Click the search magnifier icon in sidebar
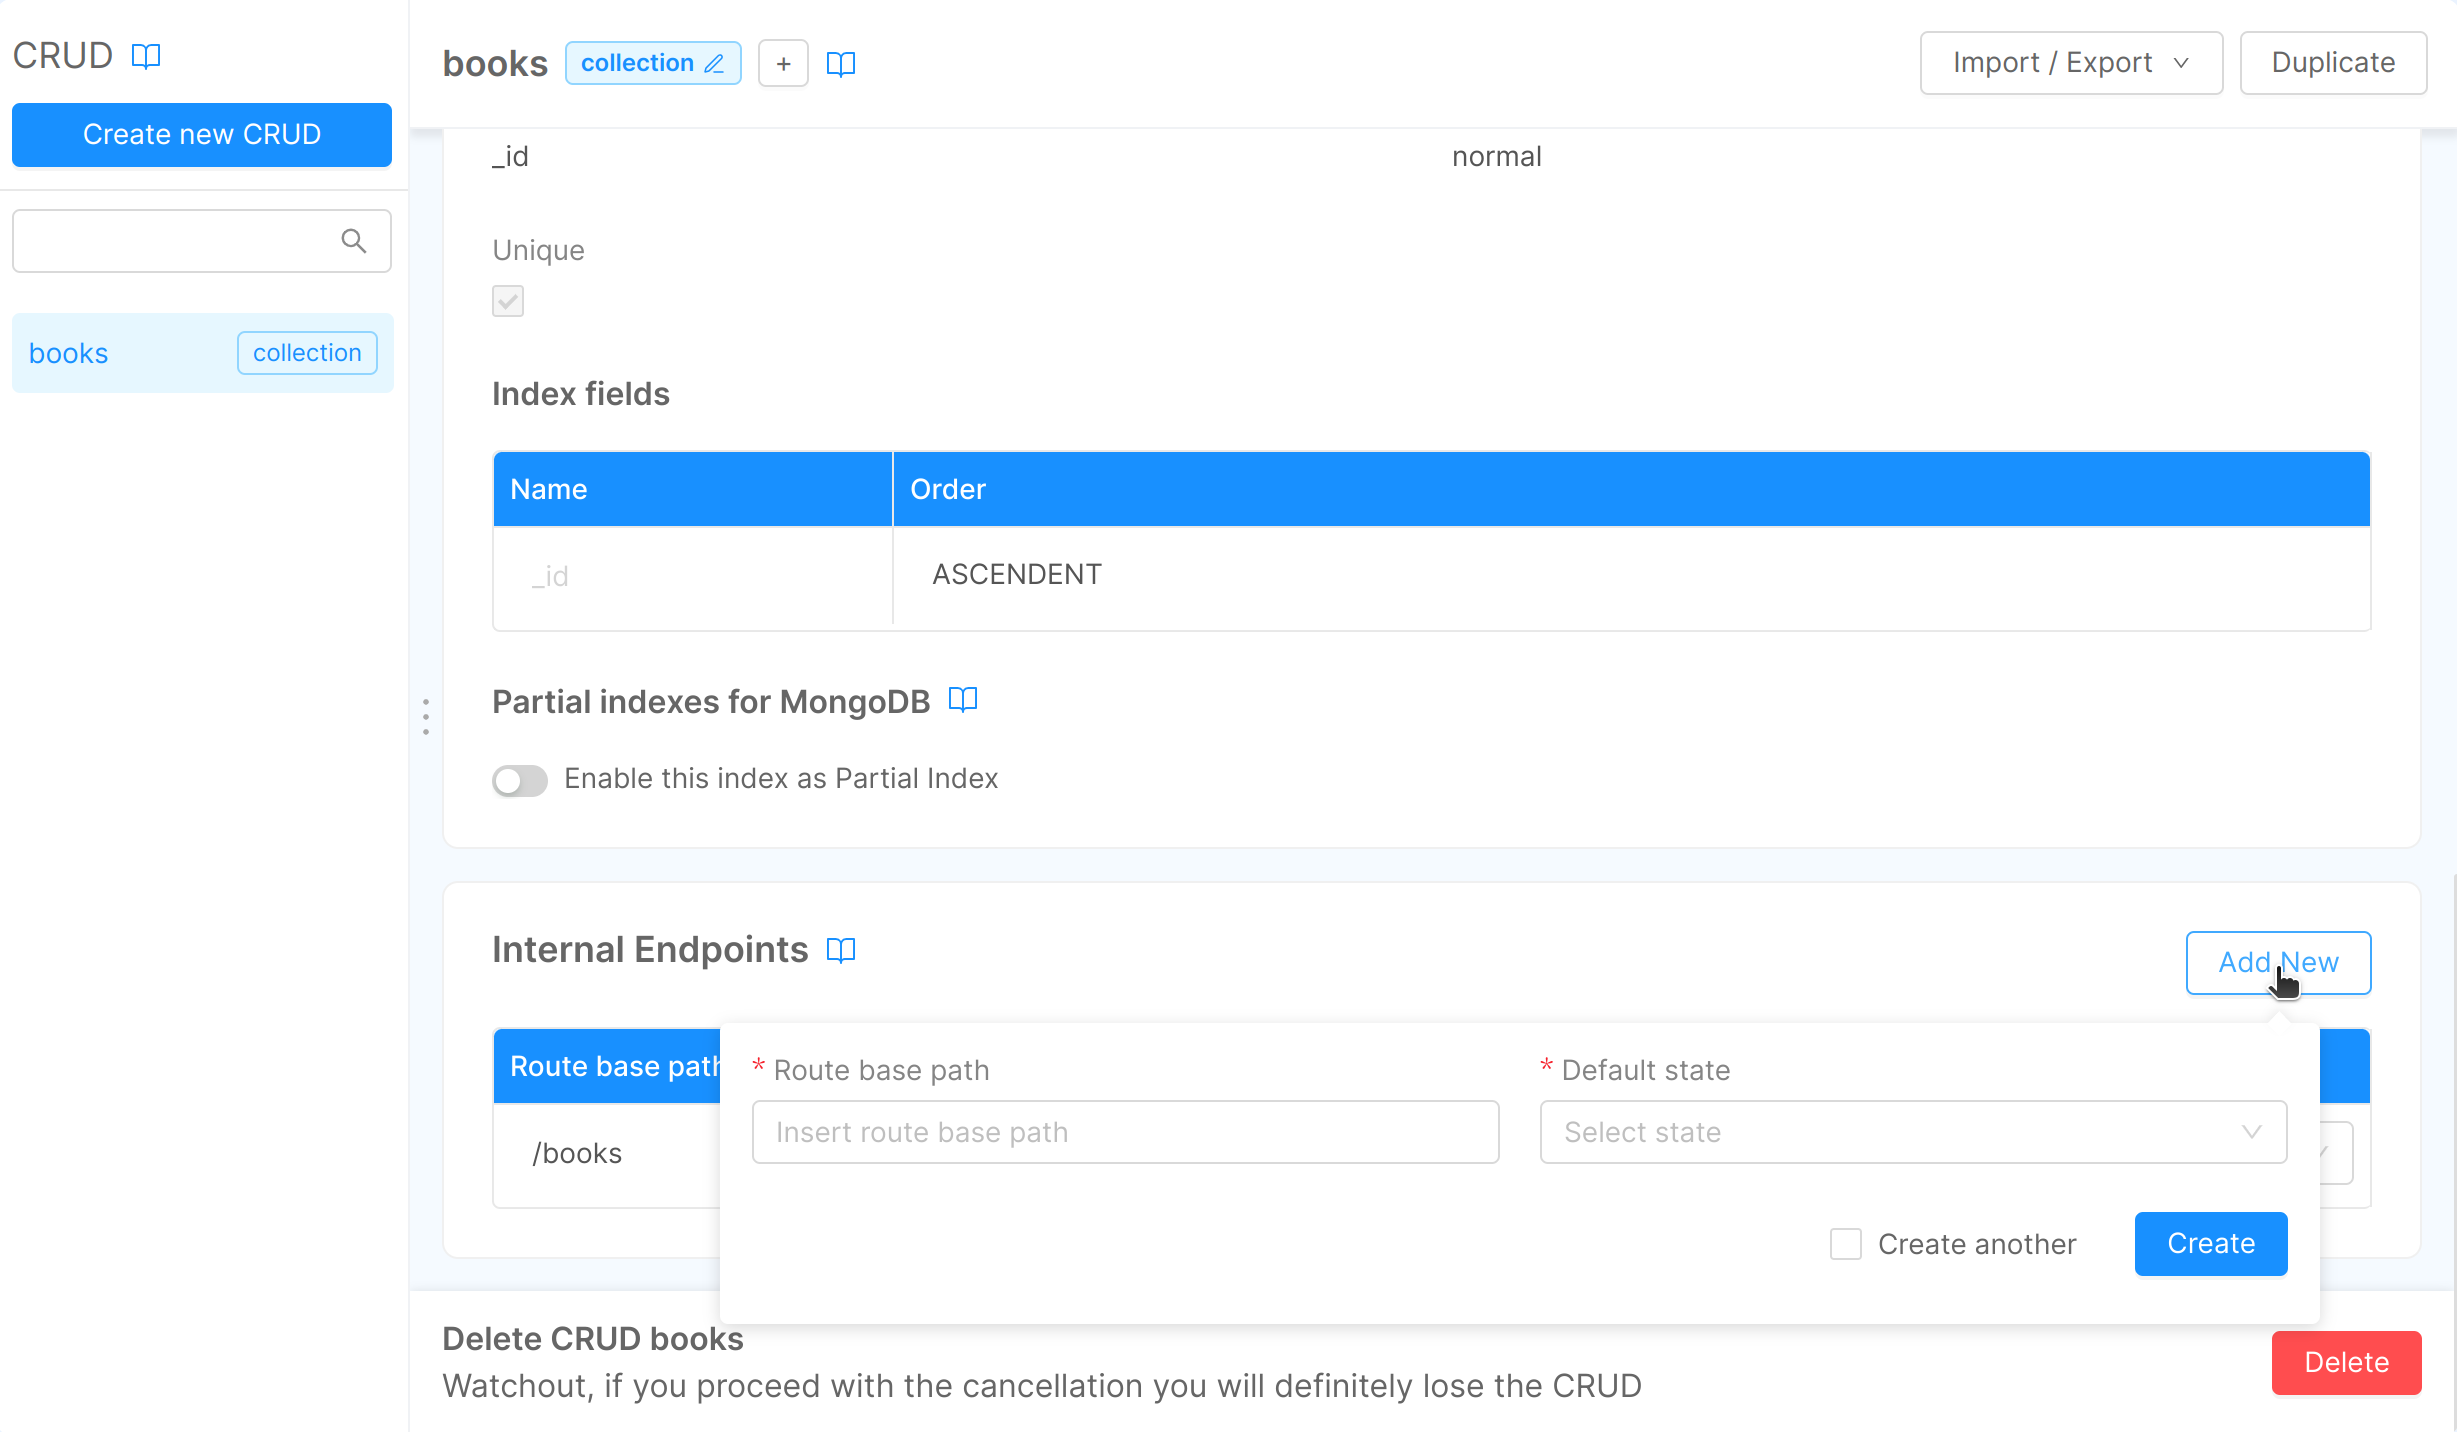The image size is (2457, 1432). tap(353, 241)
